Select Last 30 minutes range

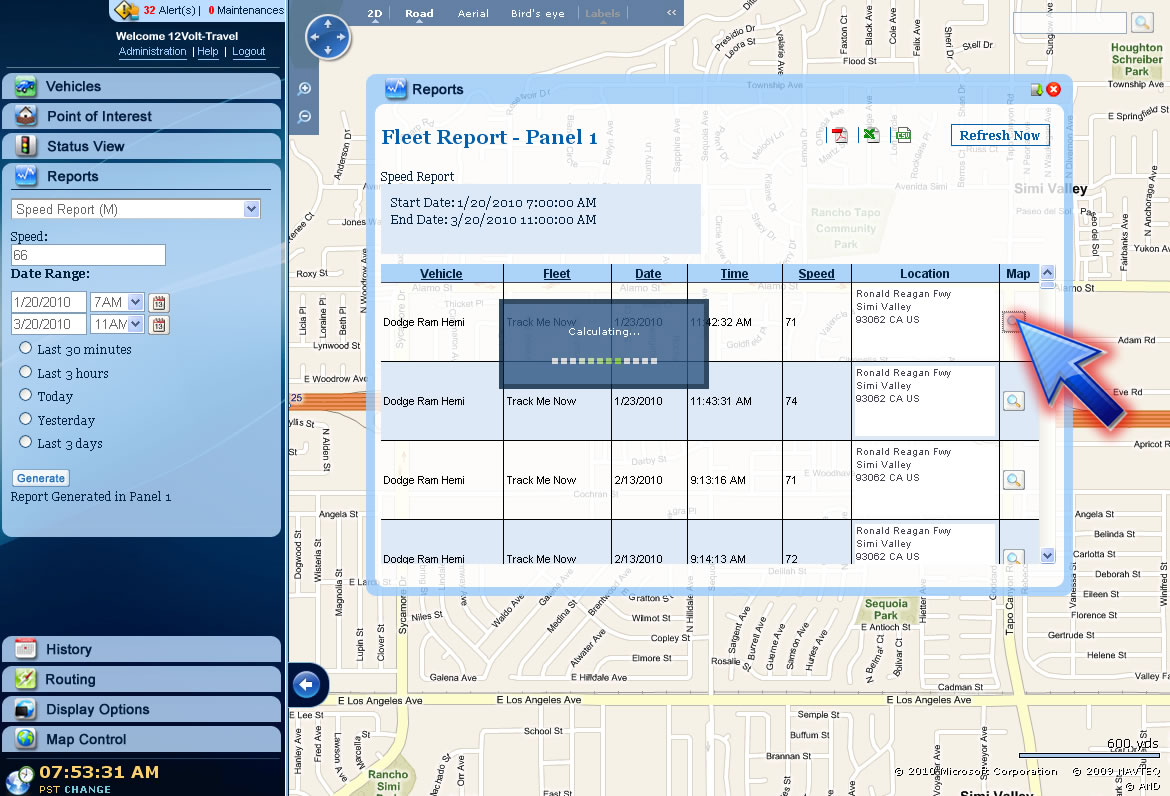[25, 348]
